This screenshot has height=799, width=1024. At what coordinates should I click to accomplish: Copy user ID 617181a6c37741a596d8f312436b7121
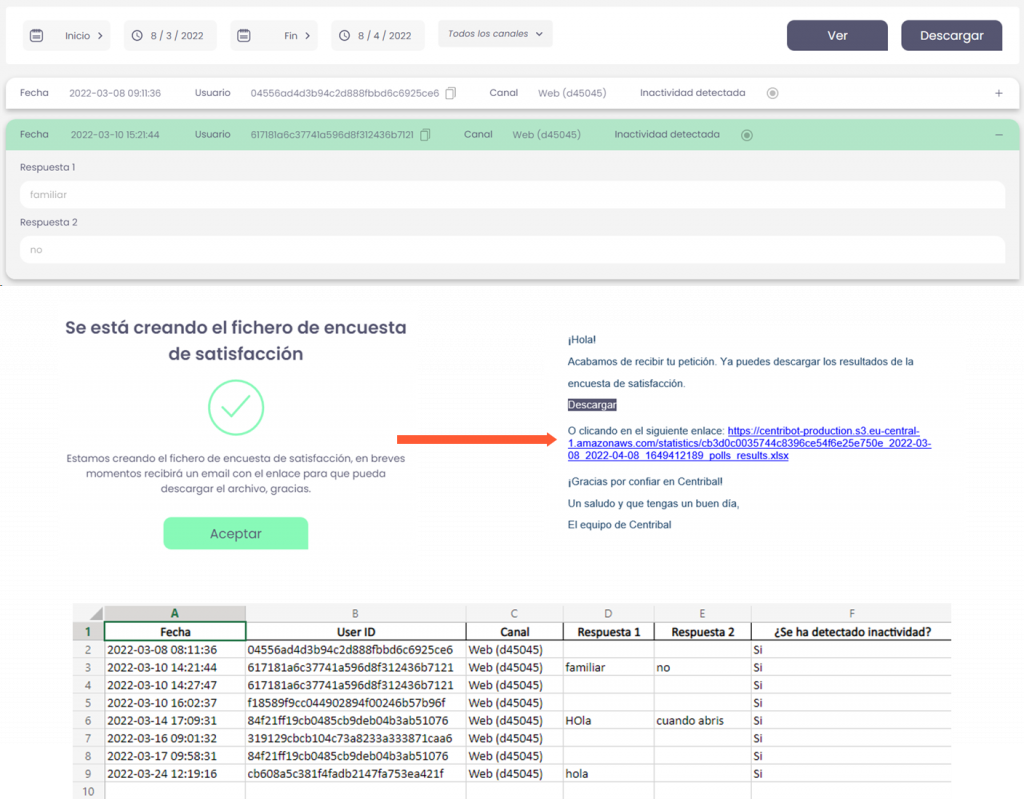pyautogui.click(x=426, y=135)
